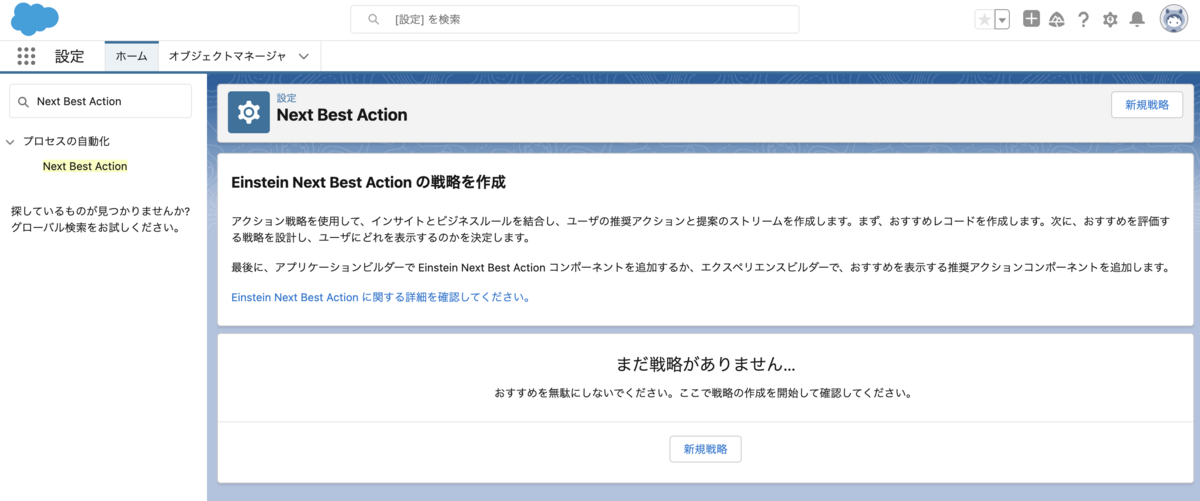
Task: Select プロセスの自動化 tree node label
Action: (66, 142)
